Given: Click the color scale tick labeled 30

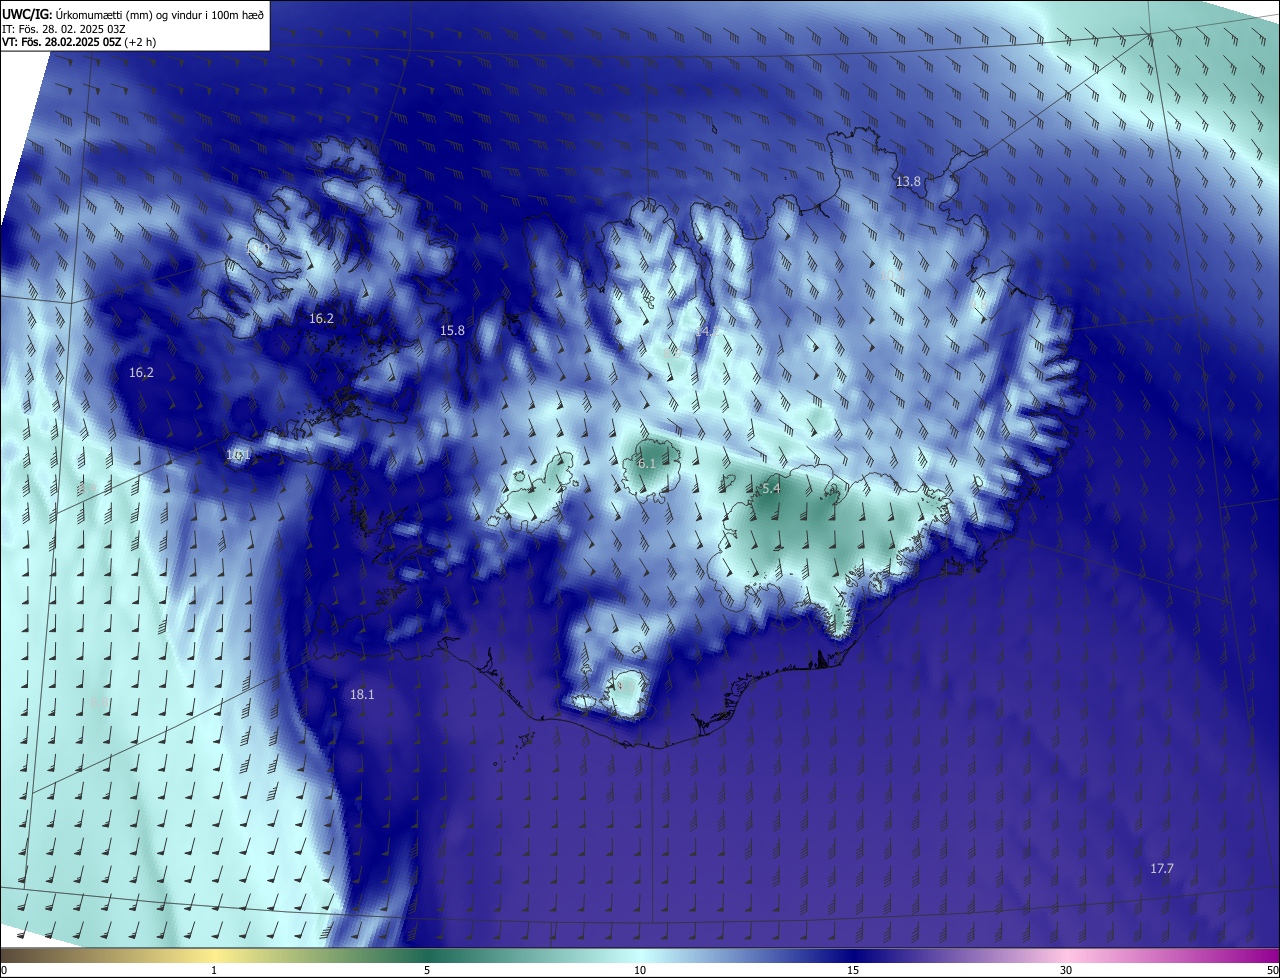Looking at the screenshot, I should tap(1066, 970).
